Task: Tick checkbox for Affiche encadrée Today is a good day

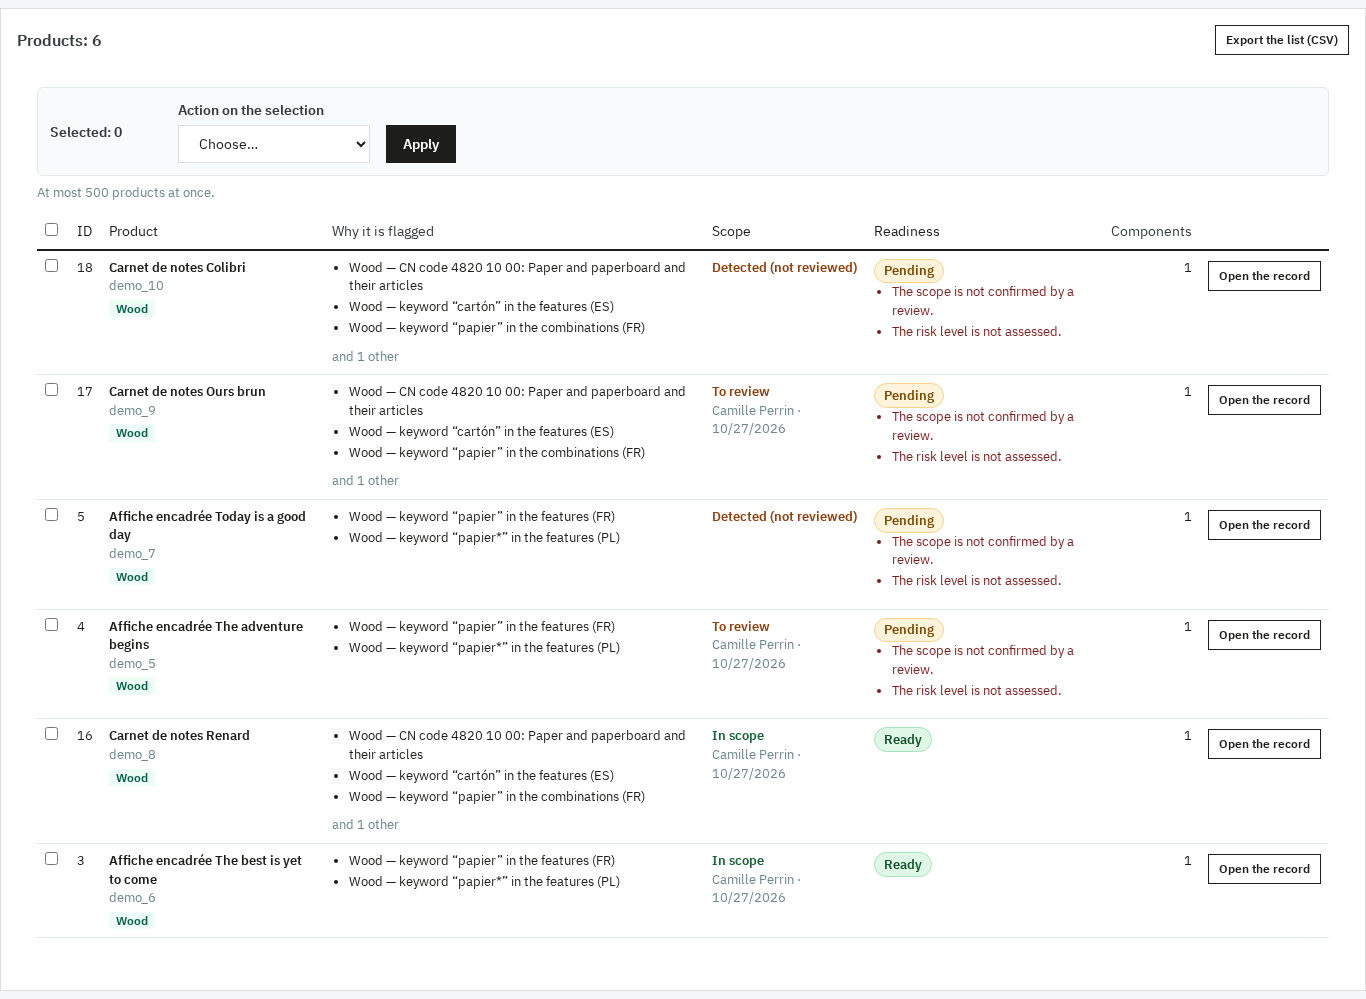Action: click(x=52, y=515)
